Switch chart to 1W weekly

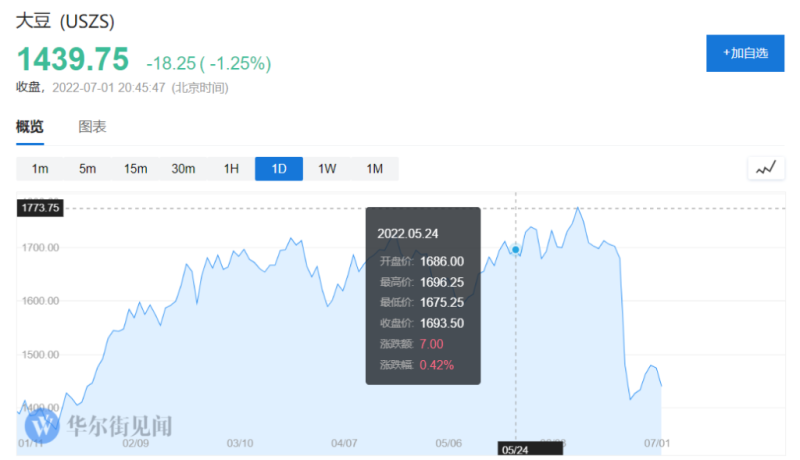point(327,169)
